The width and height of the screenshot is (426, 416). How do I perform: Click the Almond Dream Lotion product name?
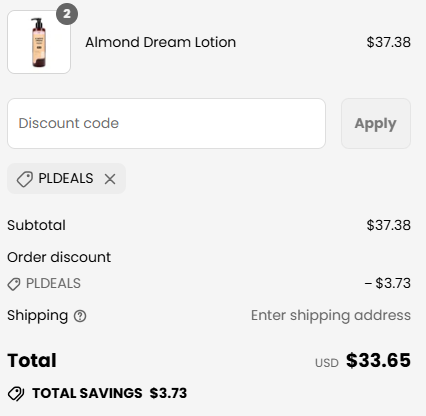tap(160, 42)
